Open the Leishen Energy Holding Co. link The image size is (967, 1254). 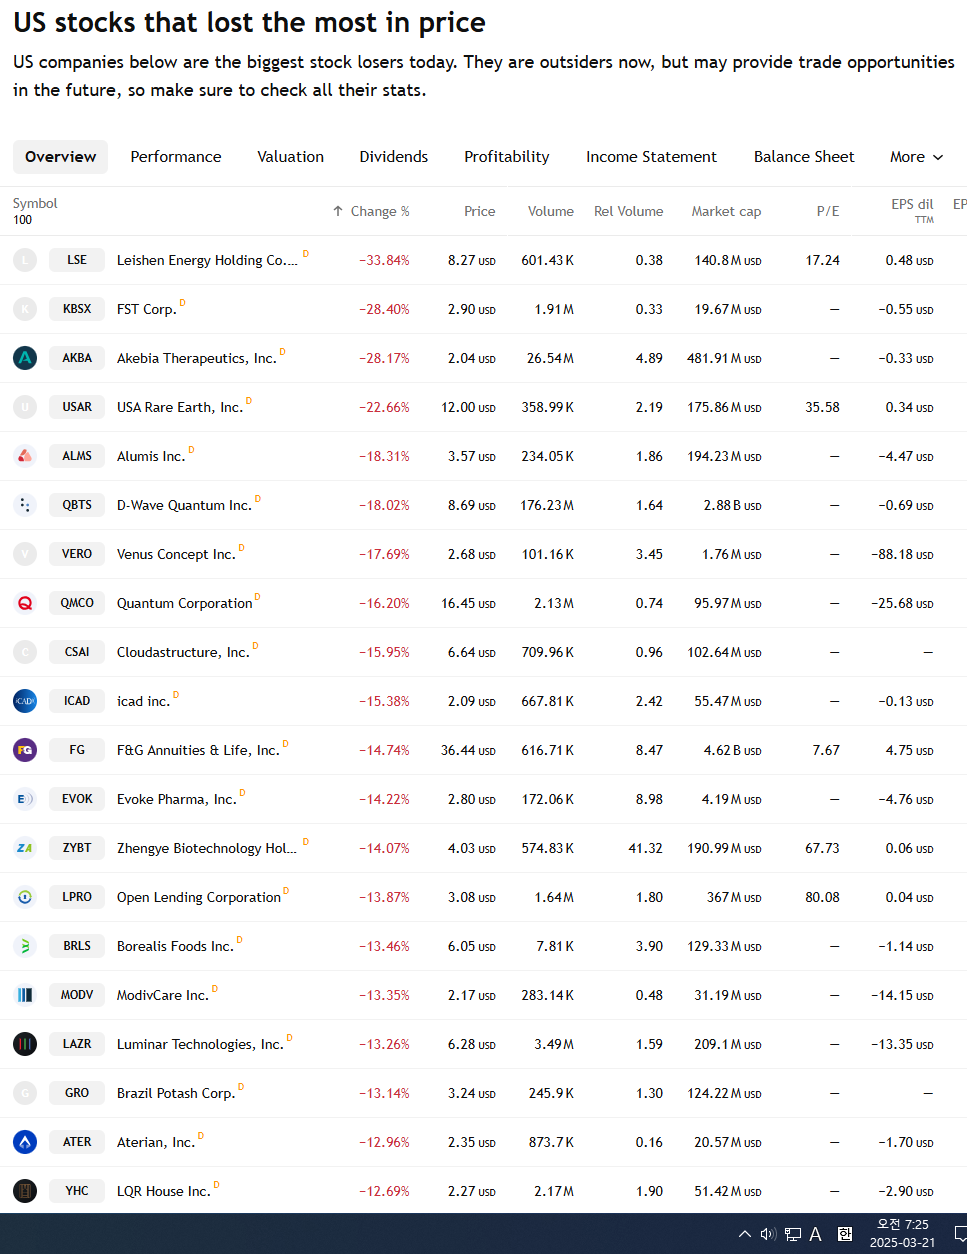coord(207,260)
